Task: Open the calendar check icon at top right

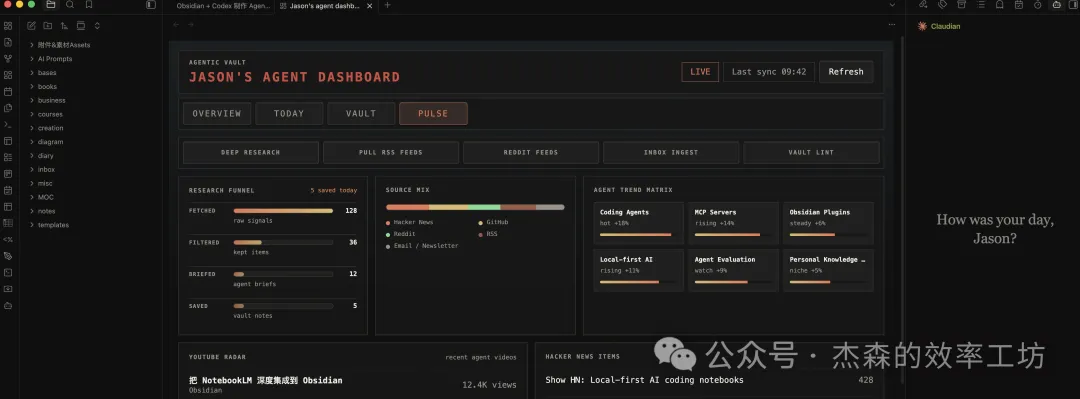Action: point(1019,5)
